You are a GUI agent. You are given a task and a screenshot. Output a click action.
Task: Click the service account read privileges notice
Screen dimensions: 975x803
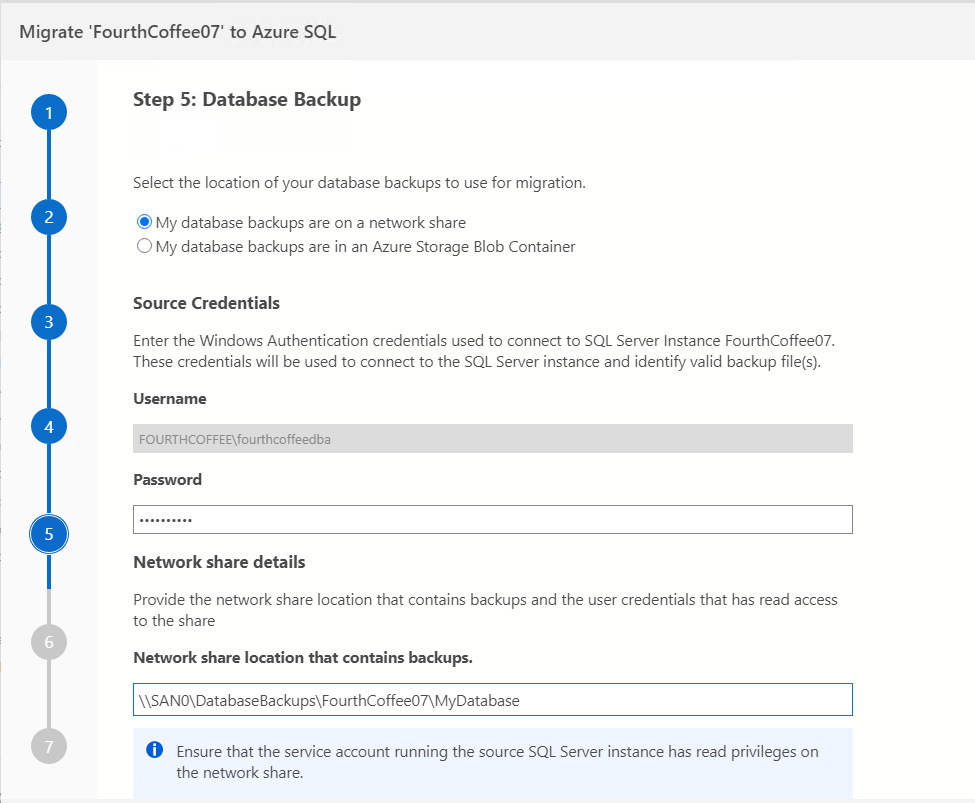coord(497,761)
